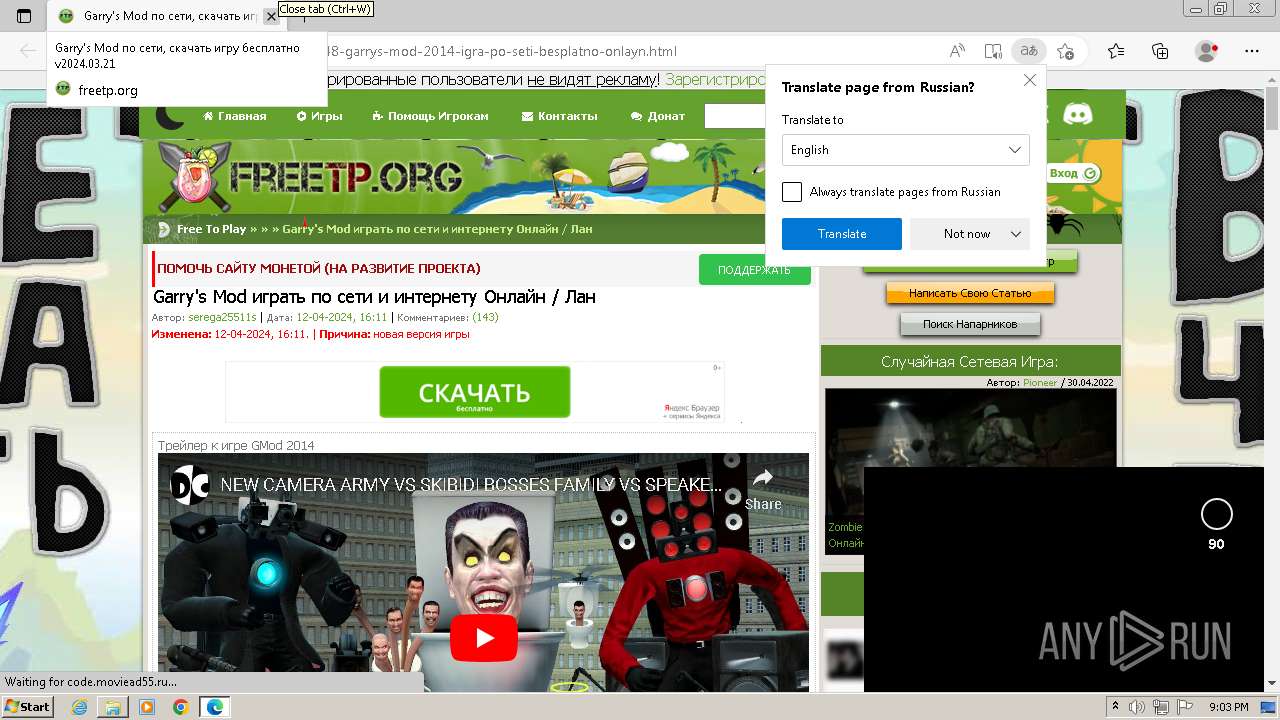Open the Translate to language dropdown
The image size is (1280, 720).
click(905, 150)
